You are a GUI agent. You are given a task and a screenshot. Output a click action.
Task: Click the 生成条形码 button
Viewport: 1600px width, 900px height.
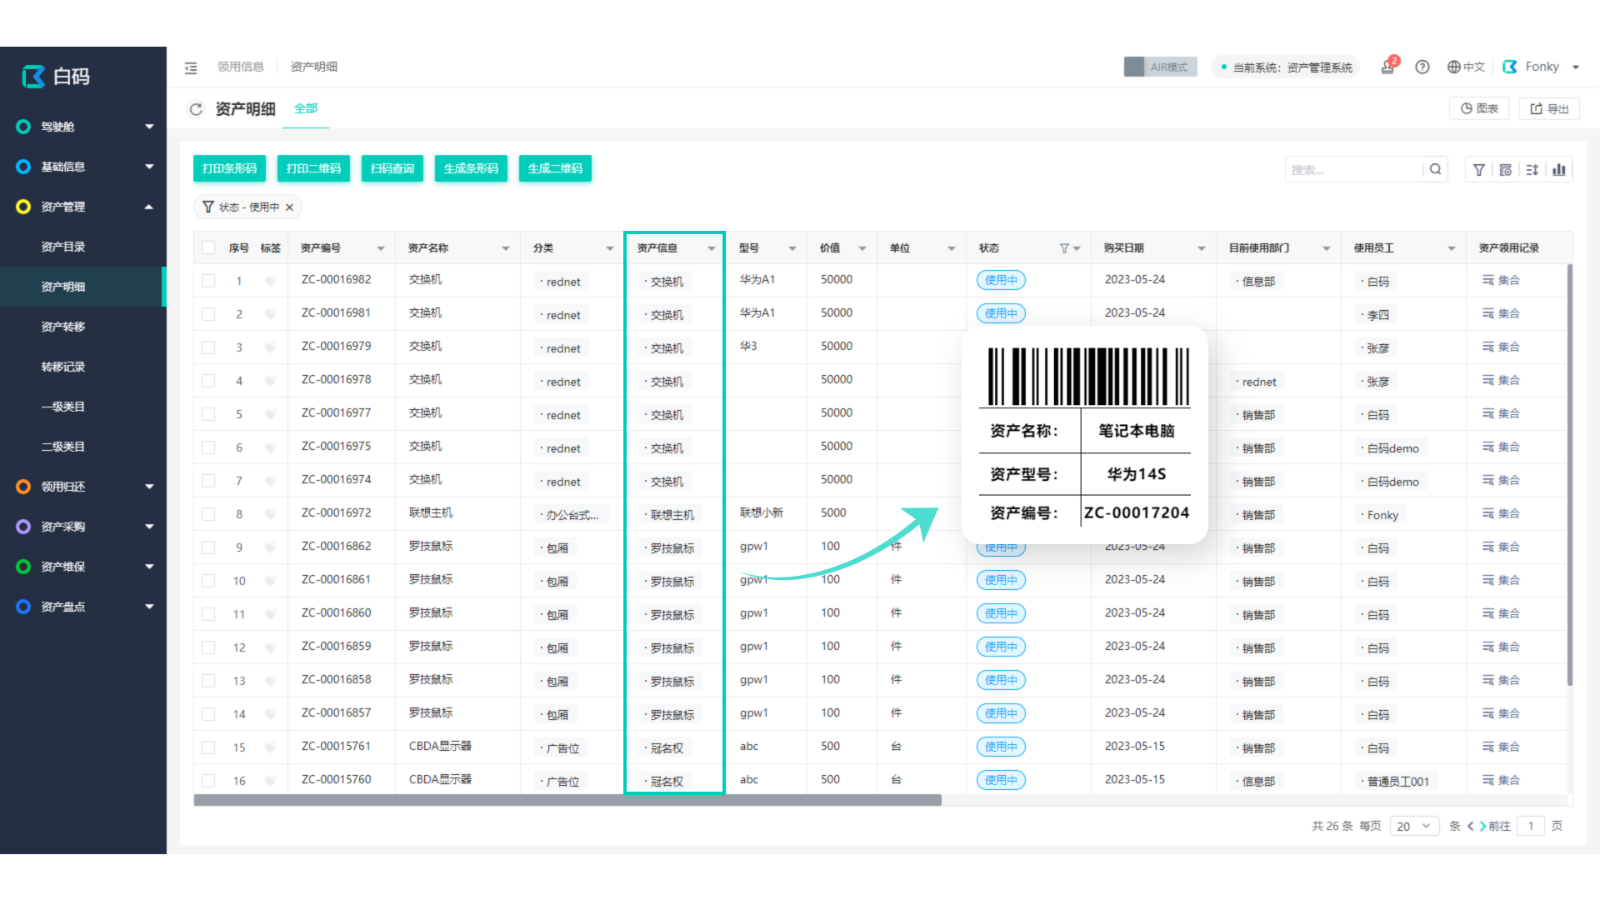click(471, 168)
